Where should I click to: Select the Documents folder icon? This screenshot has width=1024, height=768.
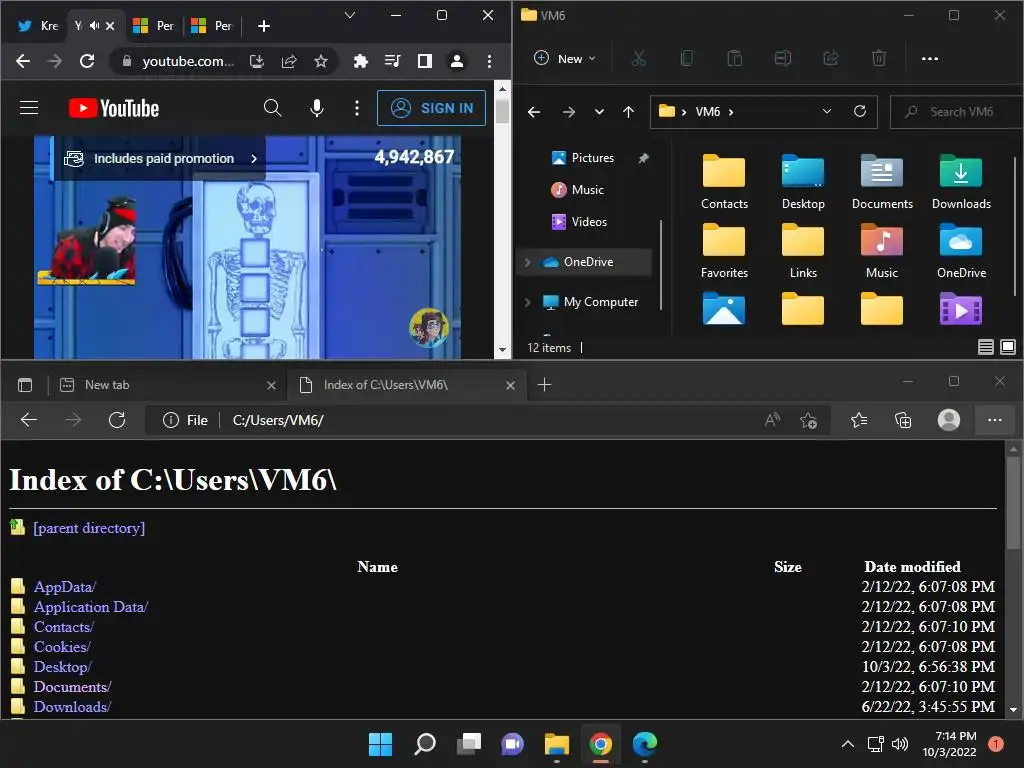click(882, 182)
